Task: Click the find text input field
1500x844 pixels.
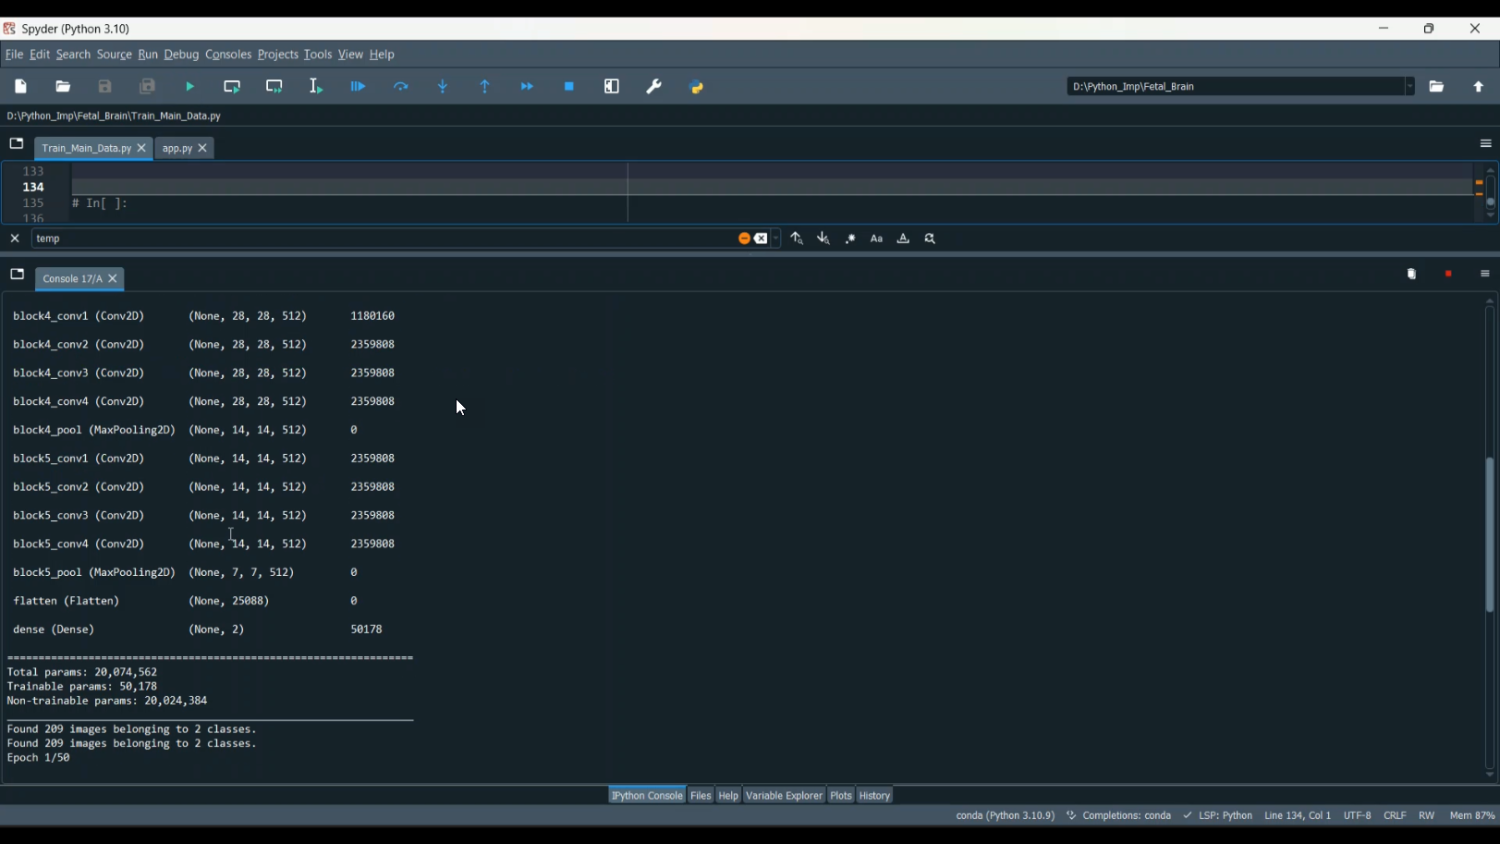Action: pos(380,239)
